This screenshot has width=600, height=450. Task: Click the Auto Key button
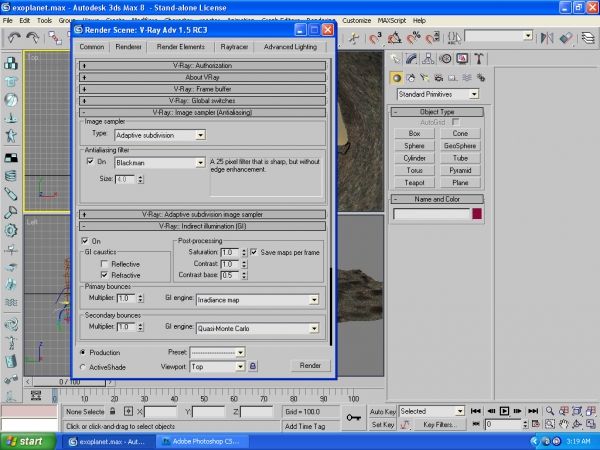pyautogui.click(x=382, y=411)
